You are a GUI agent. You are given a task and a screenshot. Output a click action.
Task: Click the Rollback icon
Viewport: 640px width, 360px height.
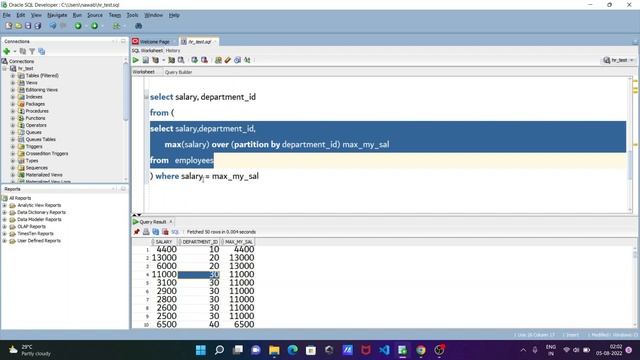point(204,60)
